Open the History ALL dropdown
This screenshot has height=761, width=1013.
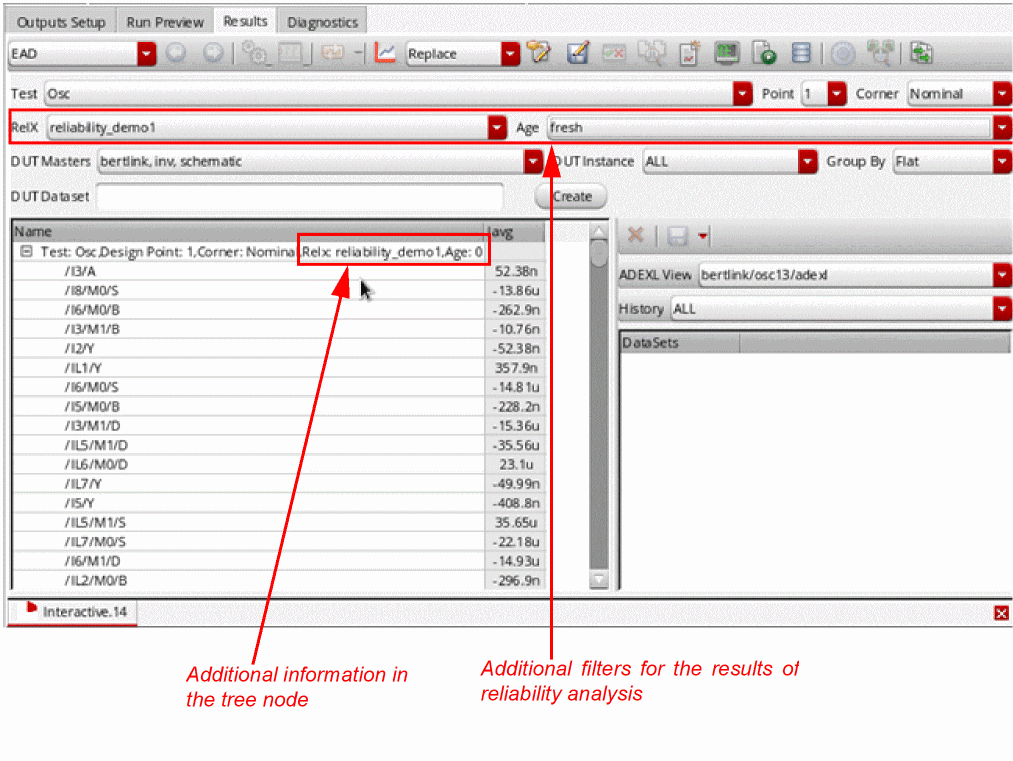1002,309
